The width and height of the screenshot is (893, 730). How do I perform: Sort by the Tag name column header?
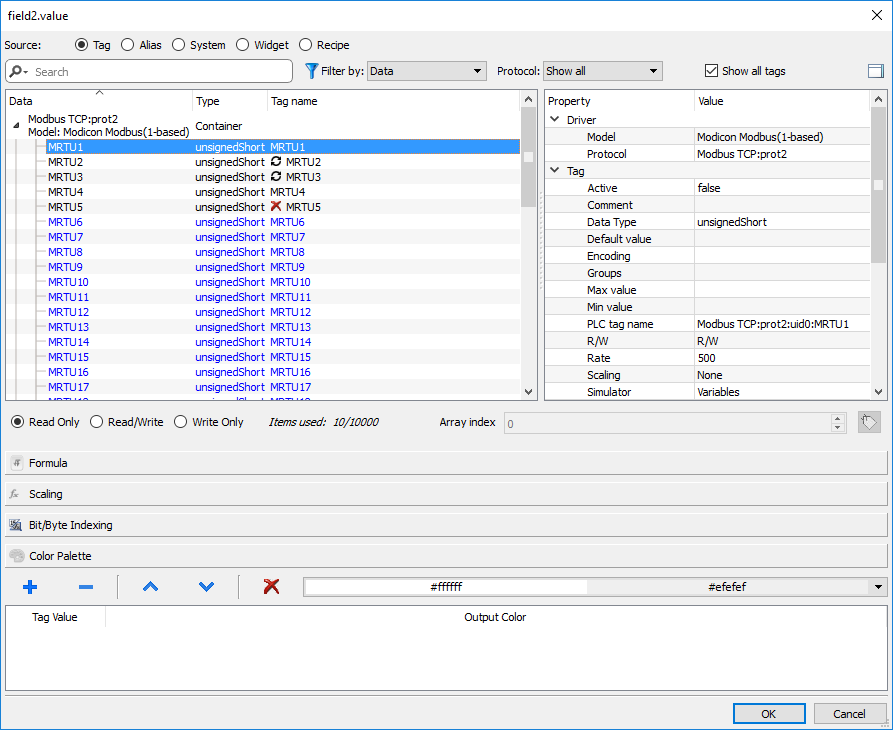pyautogui.click(x=394, y=101)
